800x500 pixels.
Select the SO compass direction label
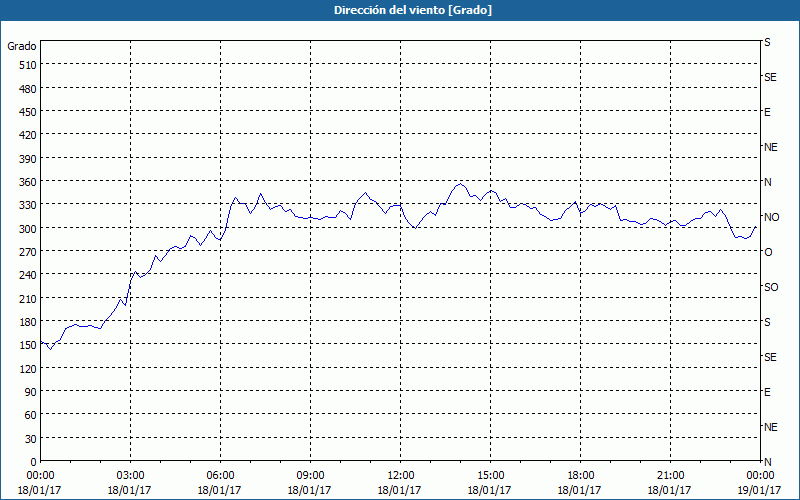pyautogui.click(x=771, y=287)
